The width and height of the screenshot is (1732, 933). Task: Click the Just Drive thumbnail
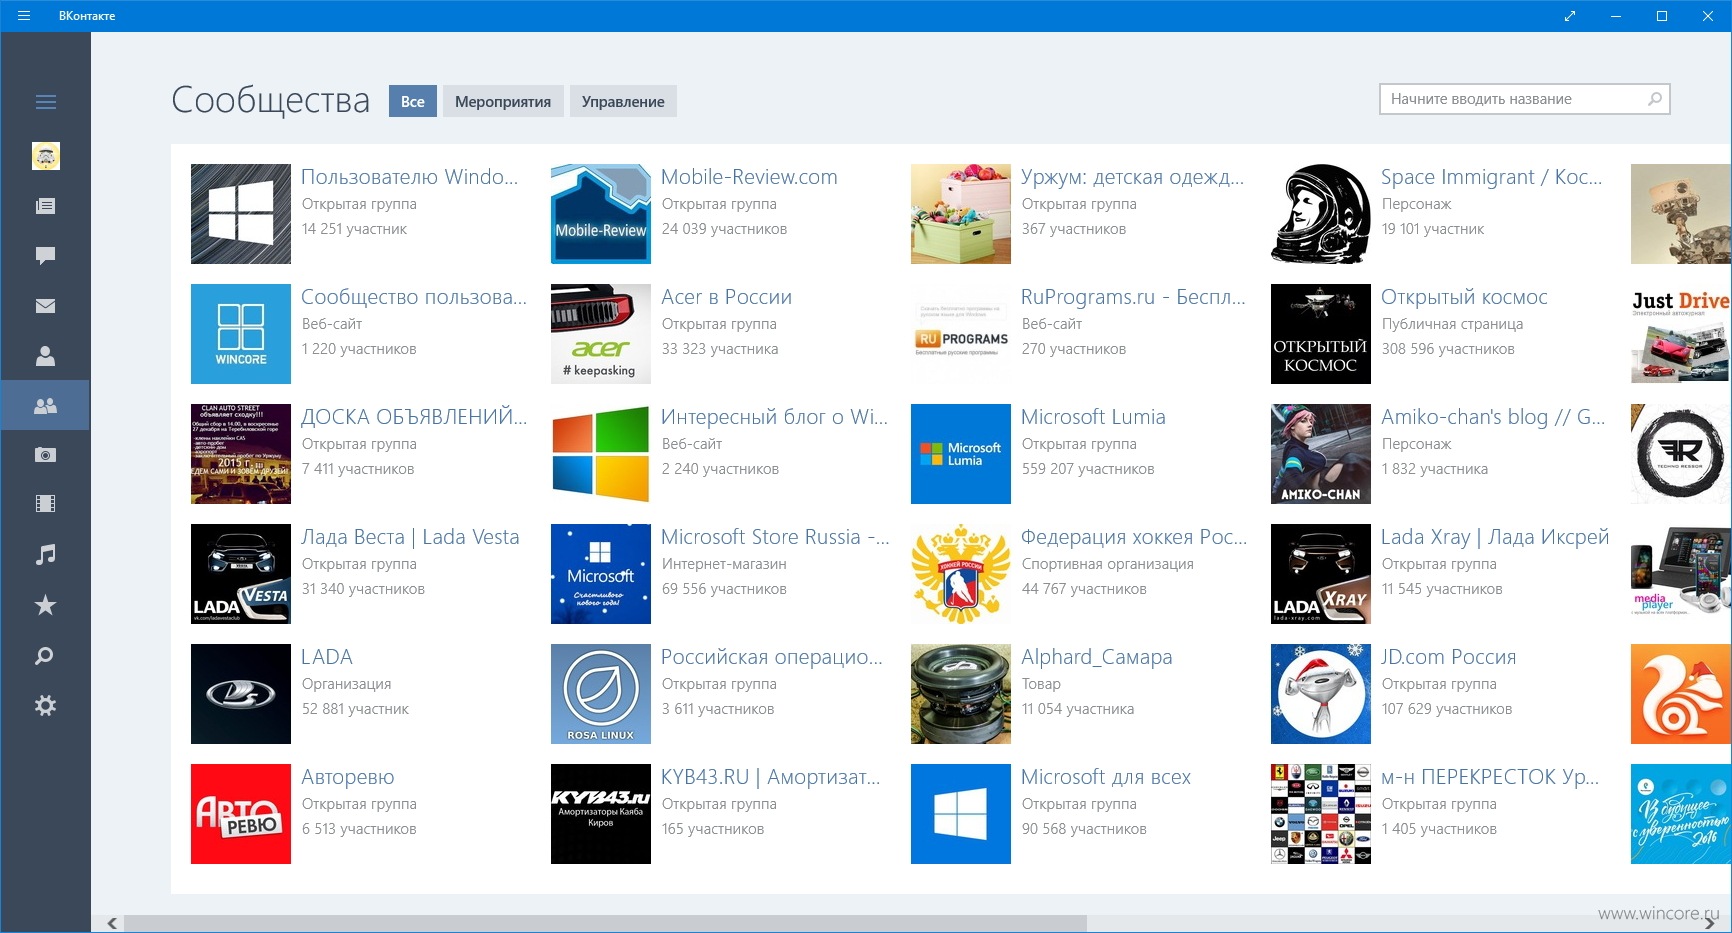(x=1681, y=334)
